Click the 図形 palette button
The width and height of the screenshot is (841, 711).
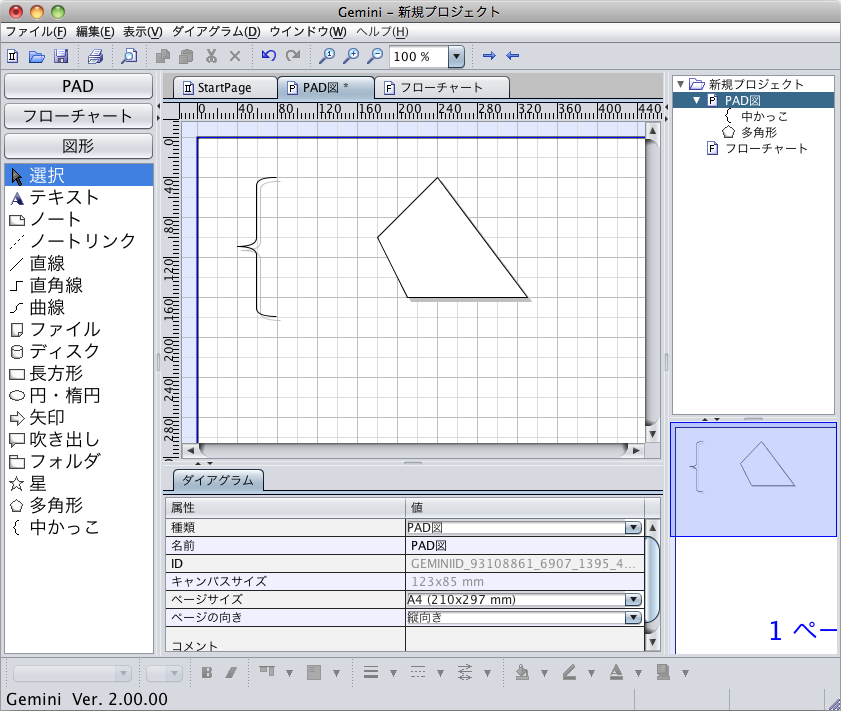coord(78,146)
